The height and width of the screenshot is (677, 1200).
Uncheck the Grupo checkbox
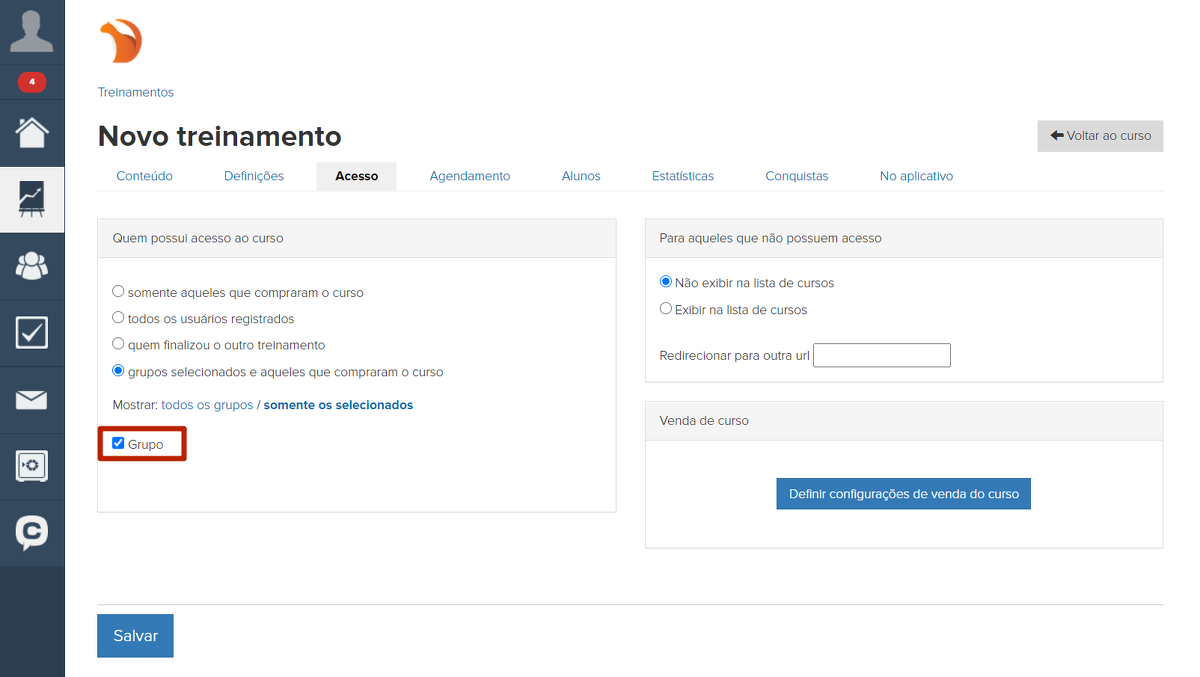pos(118,443)
